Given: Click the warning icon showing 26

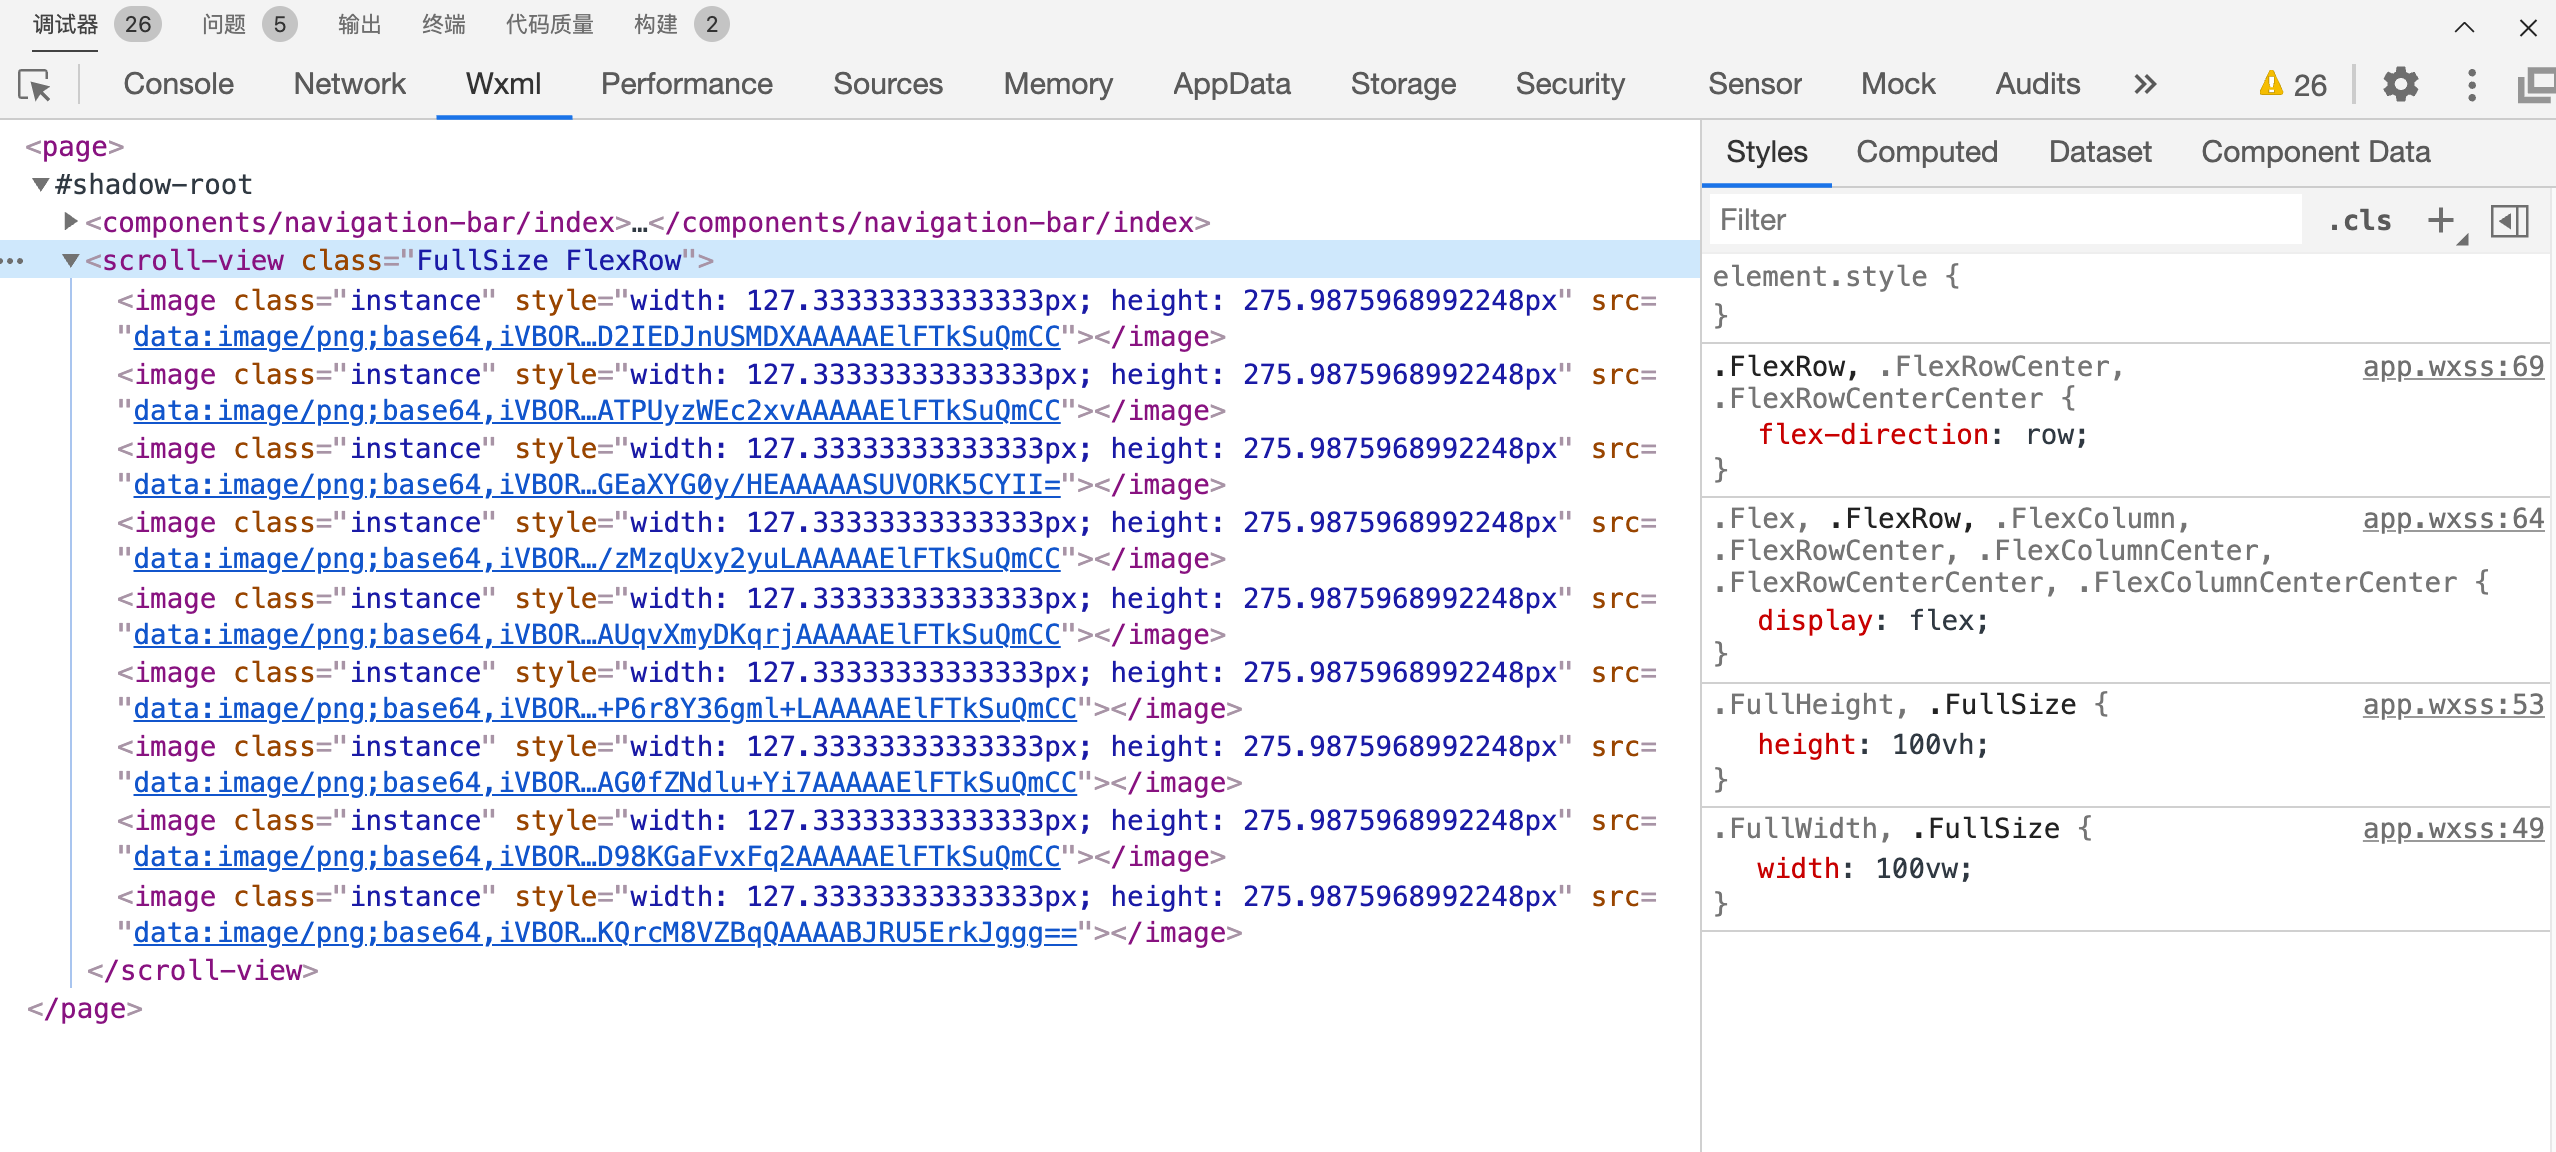Looking at the screenshot, I should pyautogui.click(x=2272, y=84).
